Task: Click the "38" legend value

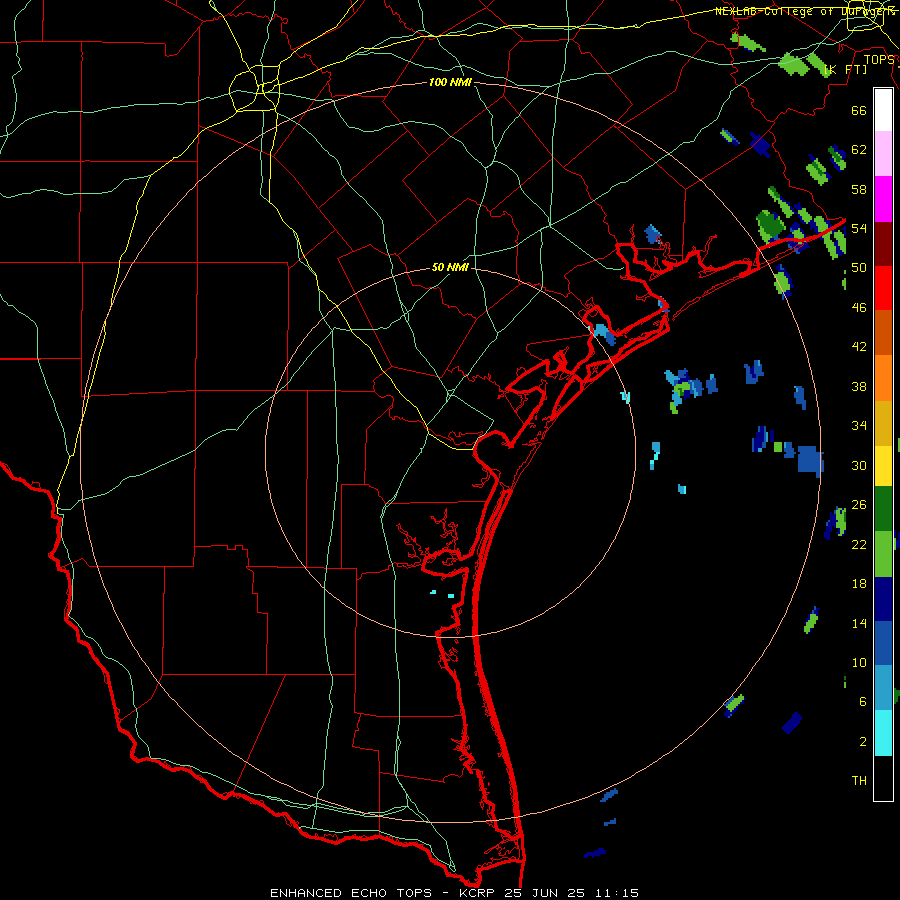Action: pyautogui.click(x=859, y=387)
